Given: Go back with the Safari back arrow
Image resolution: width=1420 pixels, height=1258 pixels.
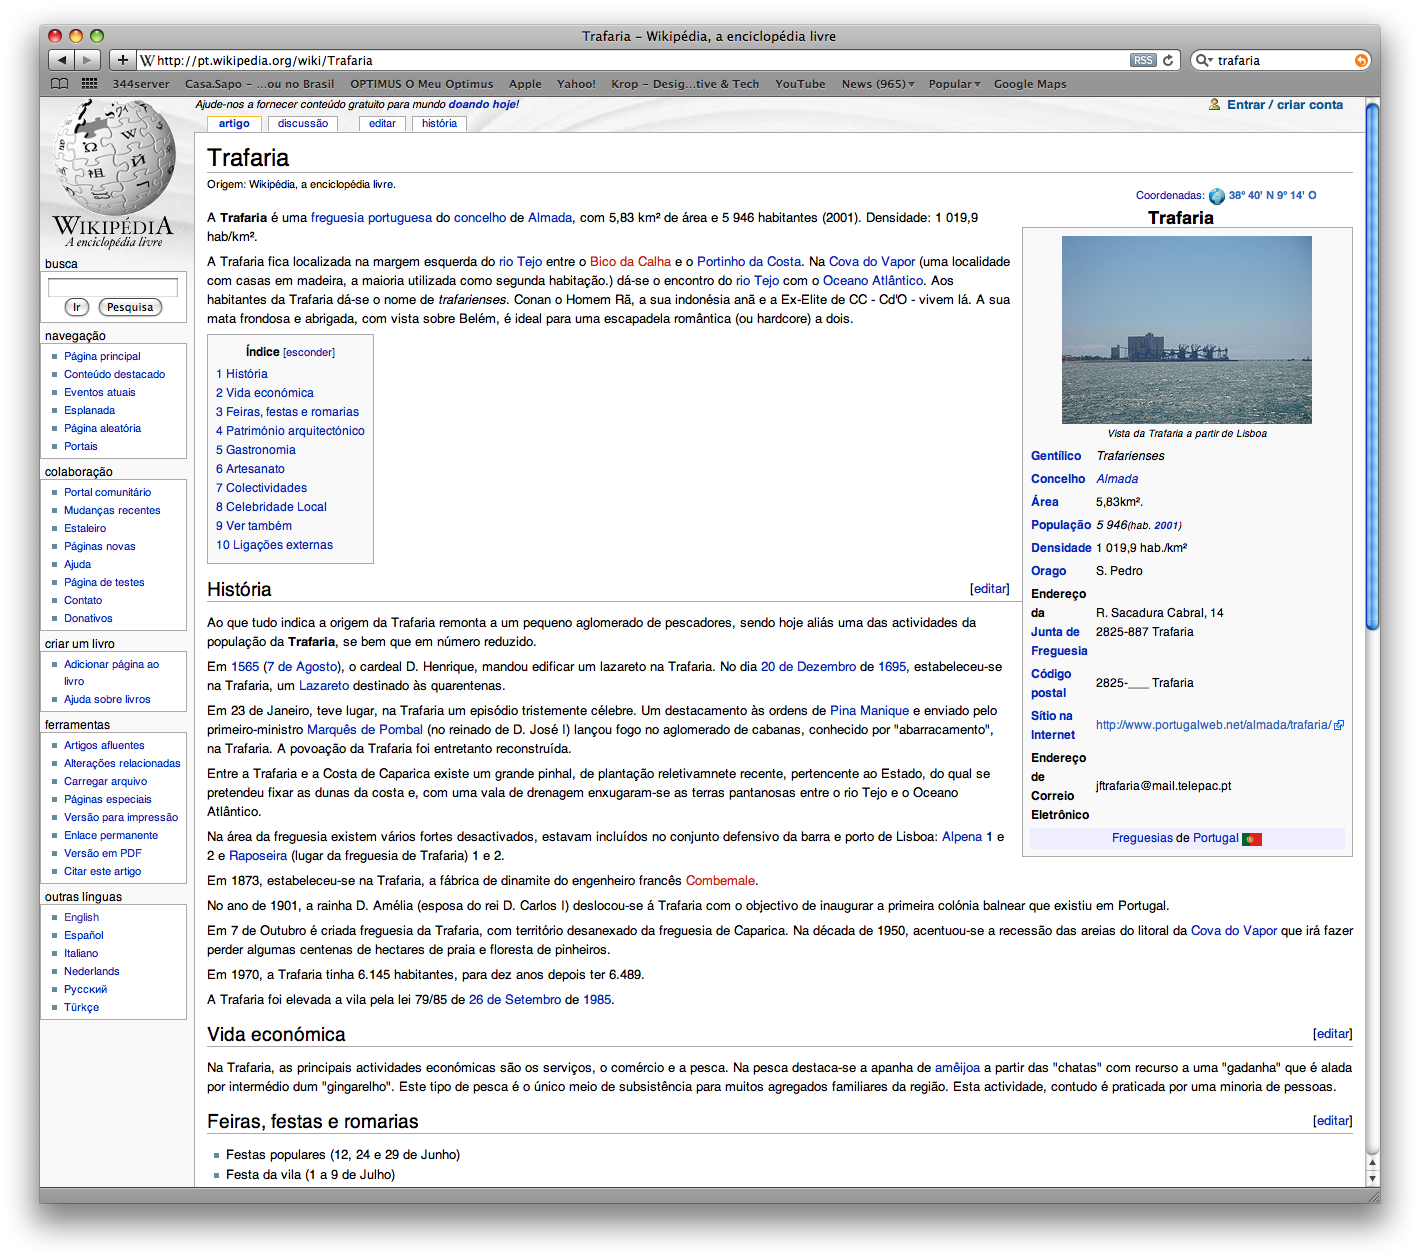Looking at the screenshot, I should coord(61,60).
